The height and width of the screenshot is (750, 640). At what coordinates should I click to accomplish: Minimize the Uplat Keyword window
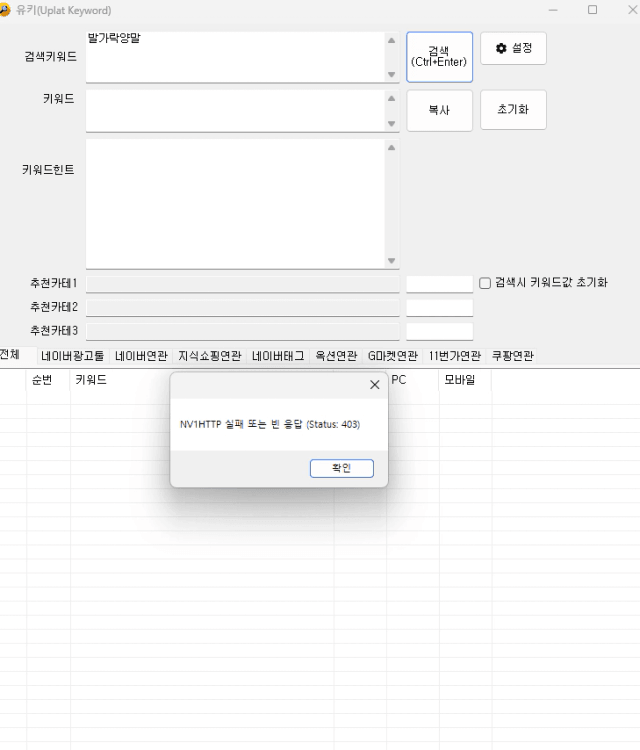[x=553, y=10]
